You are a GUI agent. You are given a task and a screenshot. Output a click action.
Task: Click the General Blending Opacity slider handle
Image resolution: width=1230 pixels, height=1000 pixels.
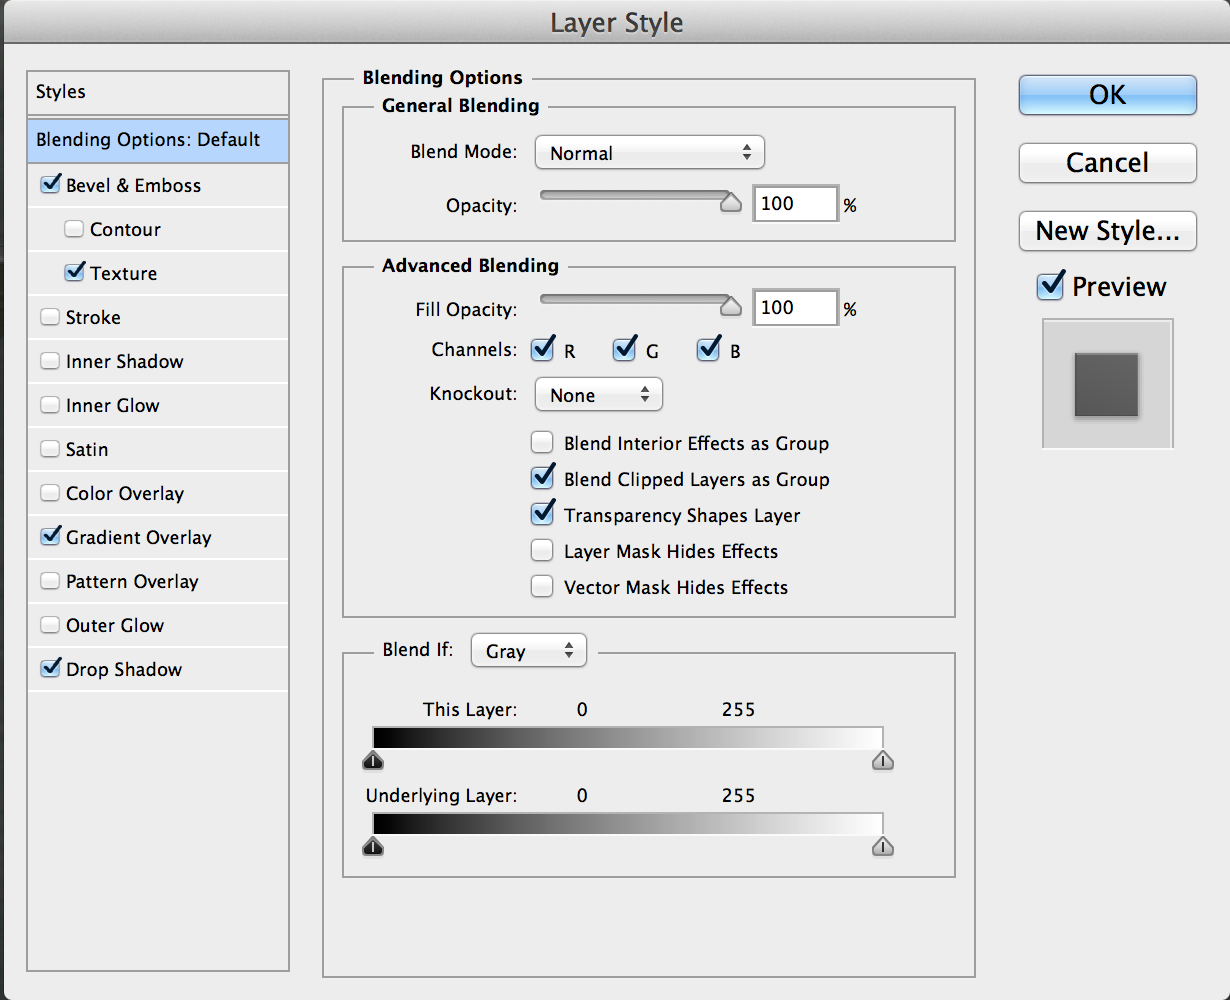731,203
